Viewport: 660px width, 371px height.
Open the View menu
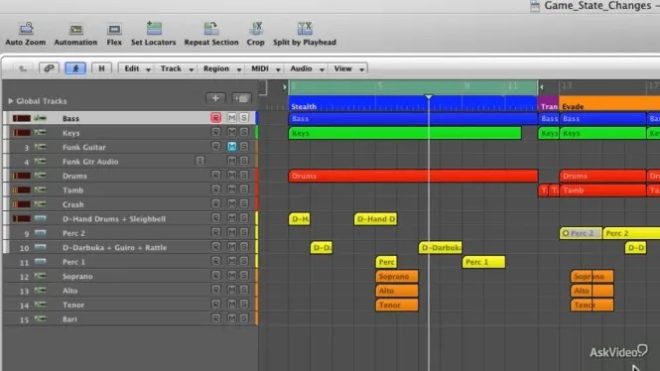(349, 69)
